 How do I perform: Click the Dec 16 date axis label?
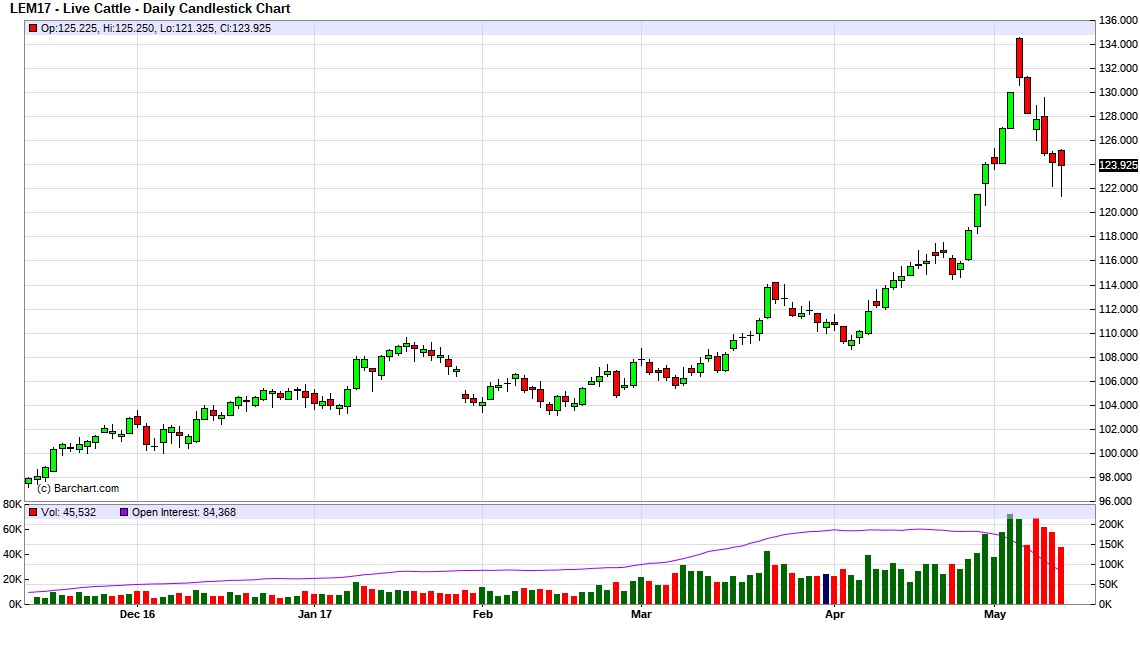(137, 614)
